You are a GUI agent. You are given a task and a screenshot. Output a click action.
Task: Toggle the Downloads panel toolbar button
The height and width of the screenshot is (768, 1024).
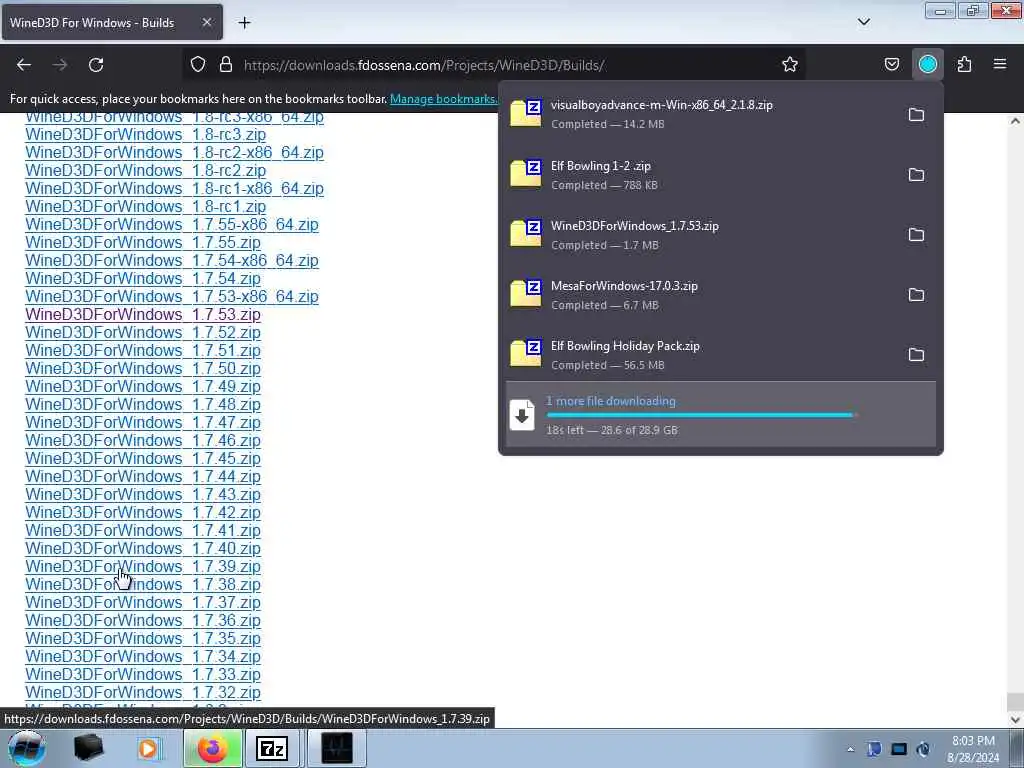(928, 64)
